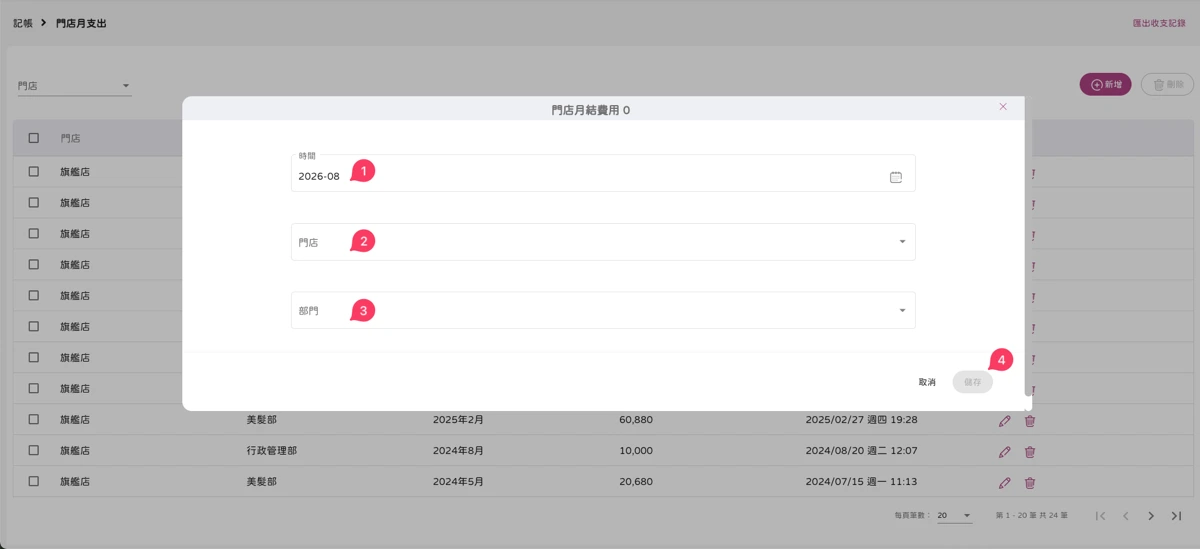Check the box for the 美髮部 2025年2月 row
This screenshot has width=1200, height=549.
coord(34,419)
